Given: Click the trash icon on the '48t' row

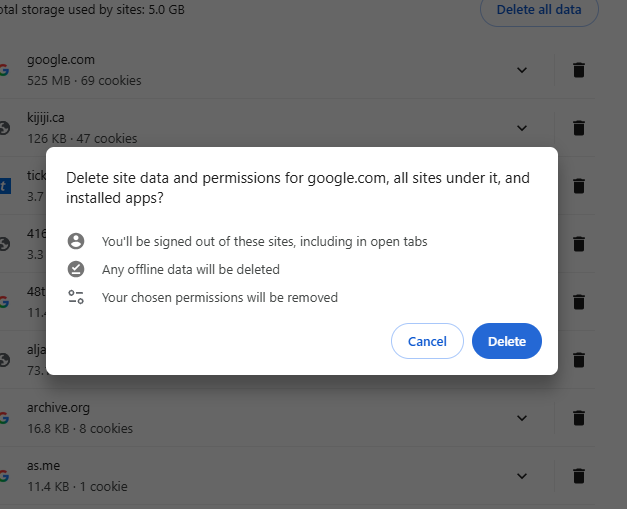Looking at the screenshot, I should click(578, 302).
